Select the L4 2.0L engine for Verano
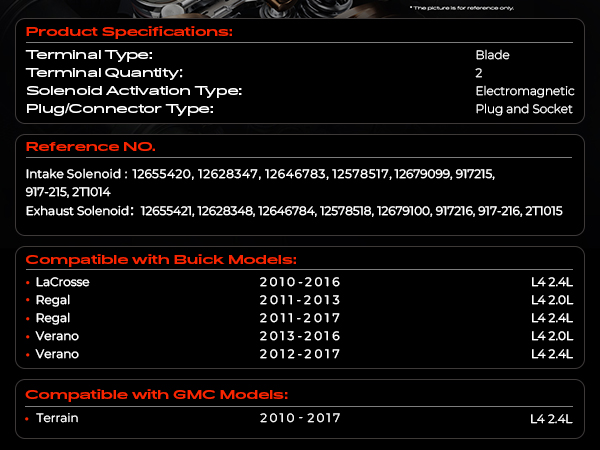Screen dimensions: 600x450 click(552, 336)
